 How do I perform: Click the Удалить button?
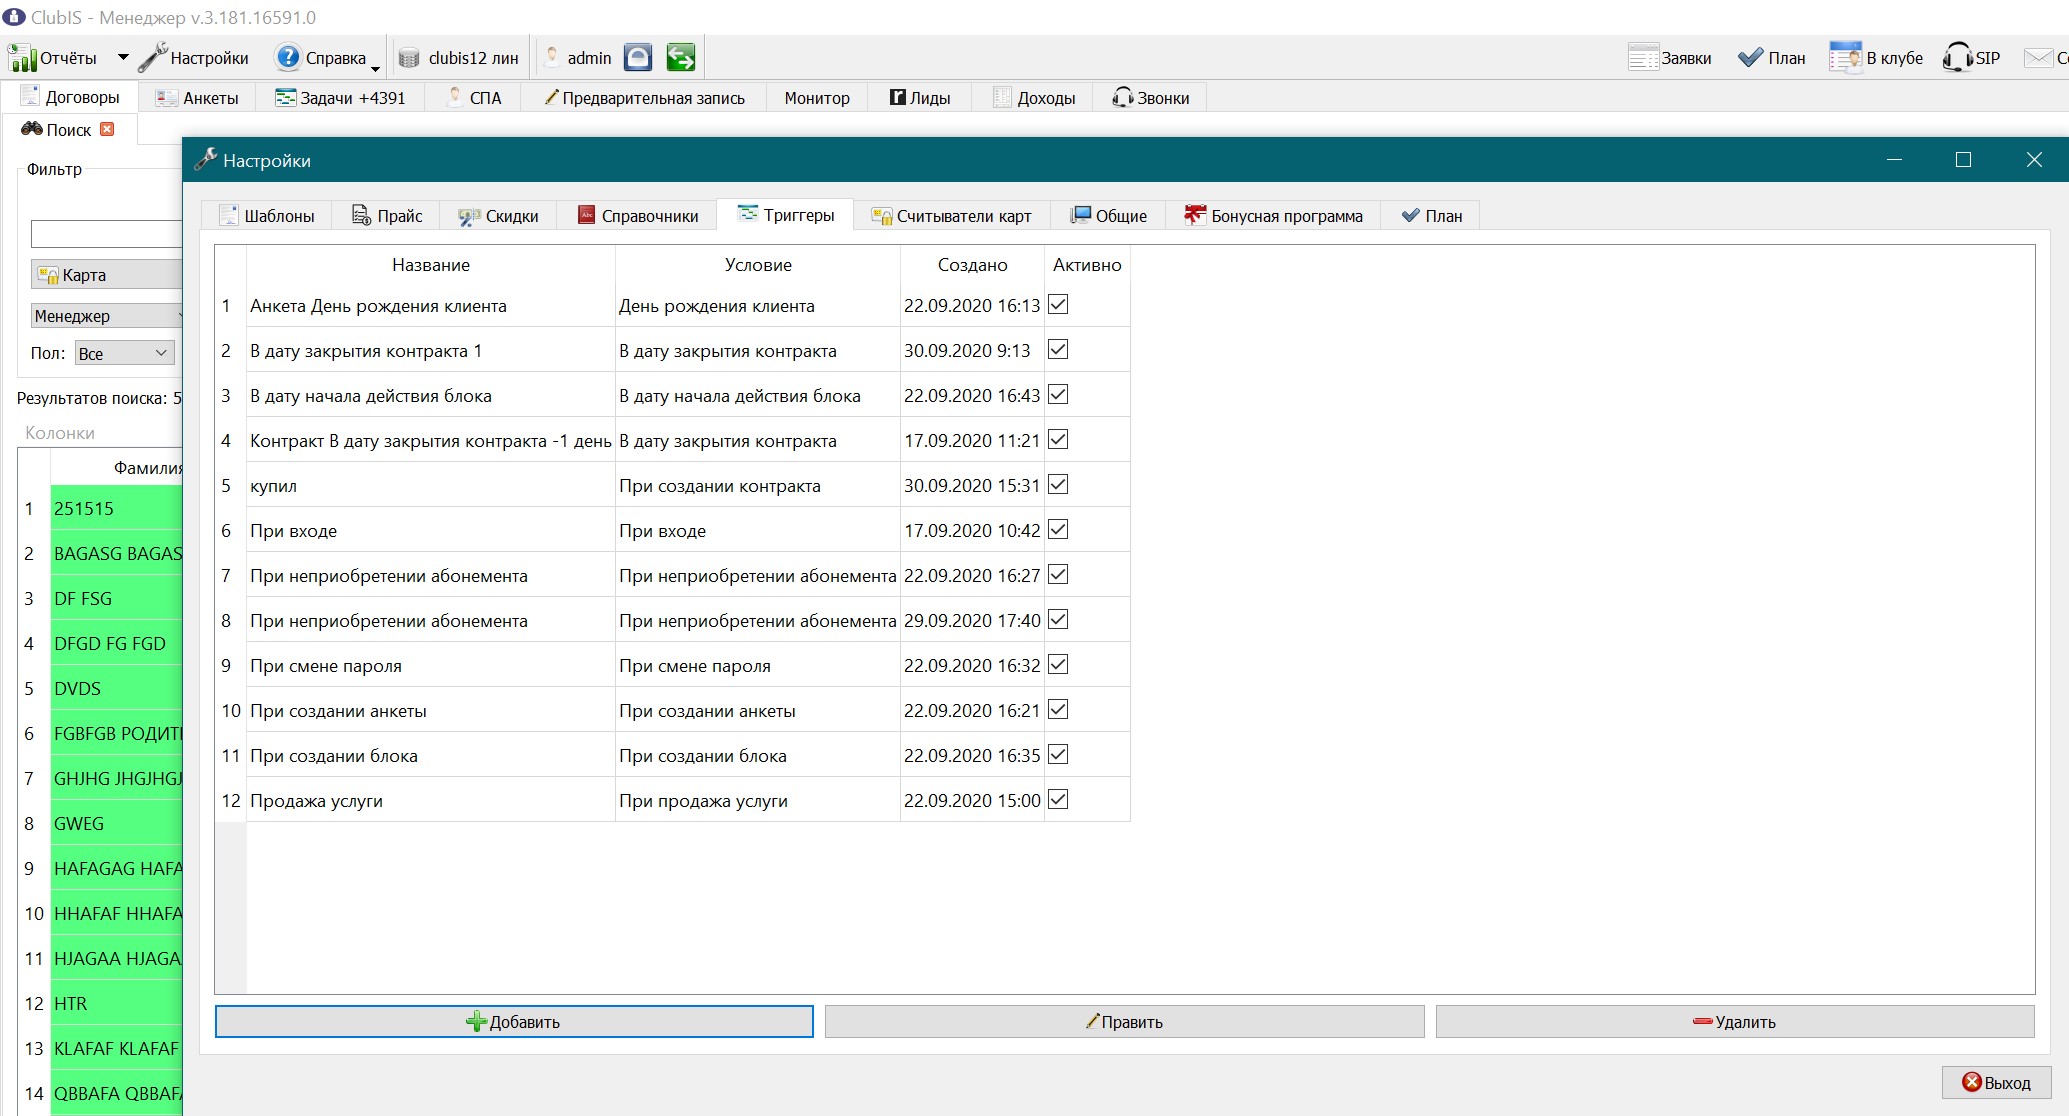point(1735,1021)
